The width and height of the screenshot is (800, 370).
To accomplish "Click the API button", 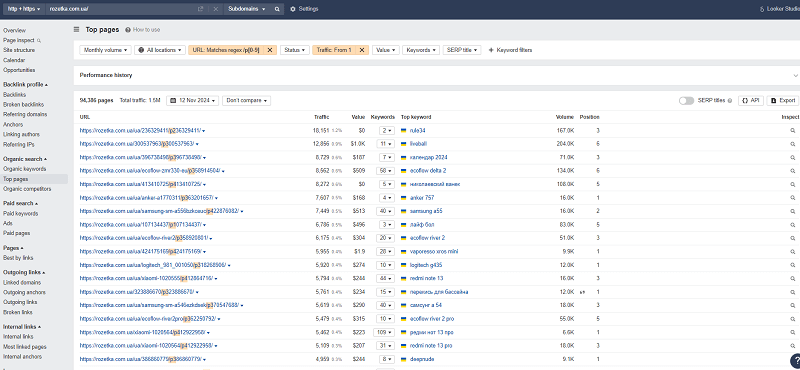I will coord(751,101).
